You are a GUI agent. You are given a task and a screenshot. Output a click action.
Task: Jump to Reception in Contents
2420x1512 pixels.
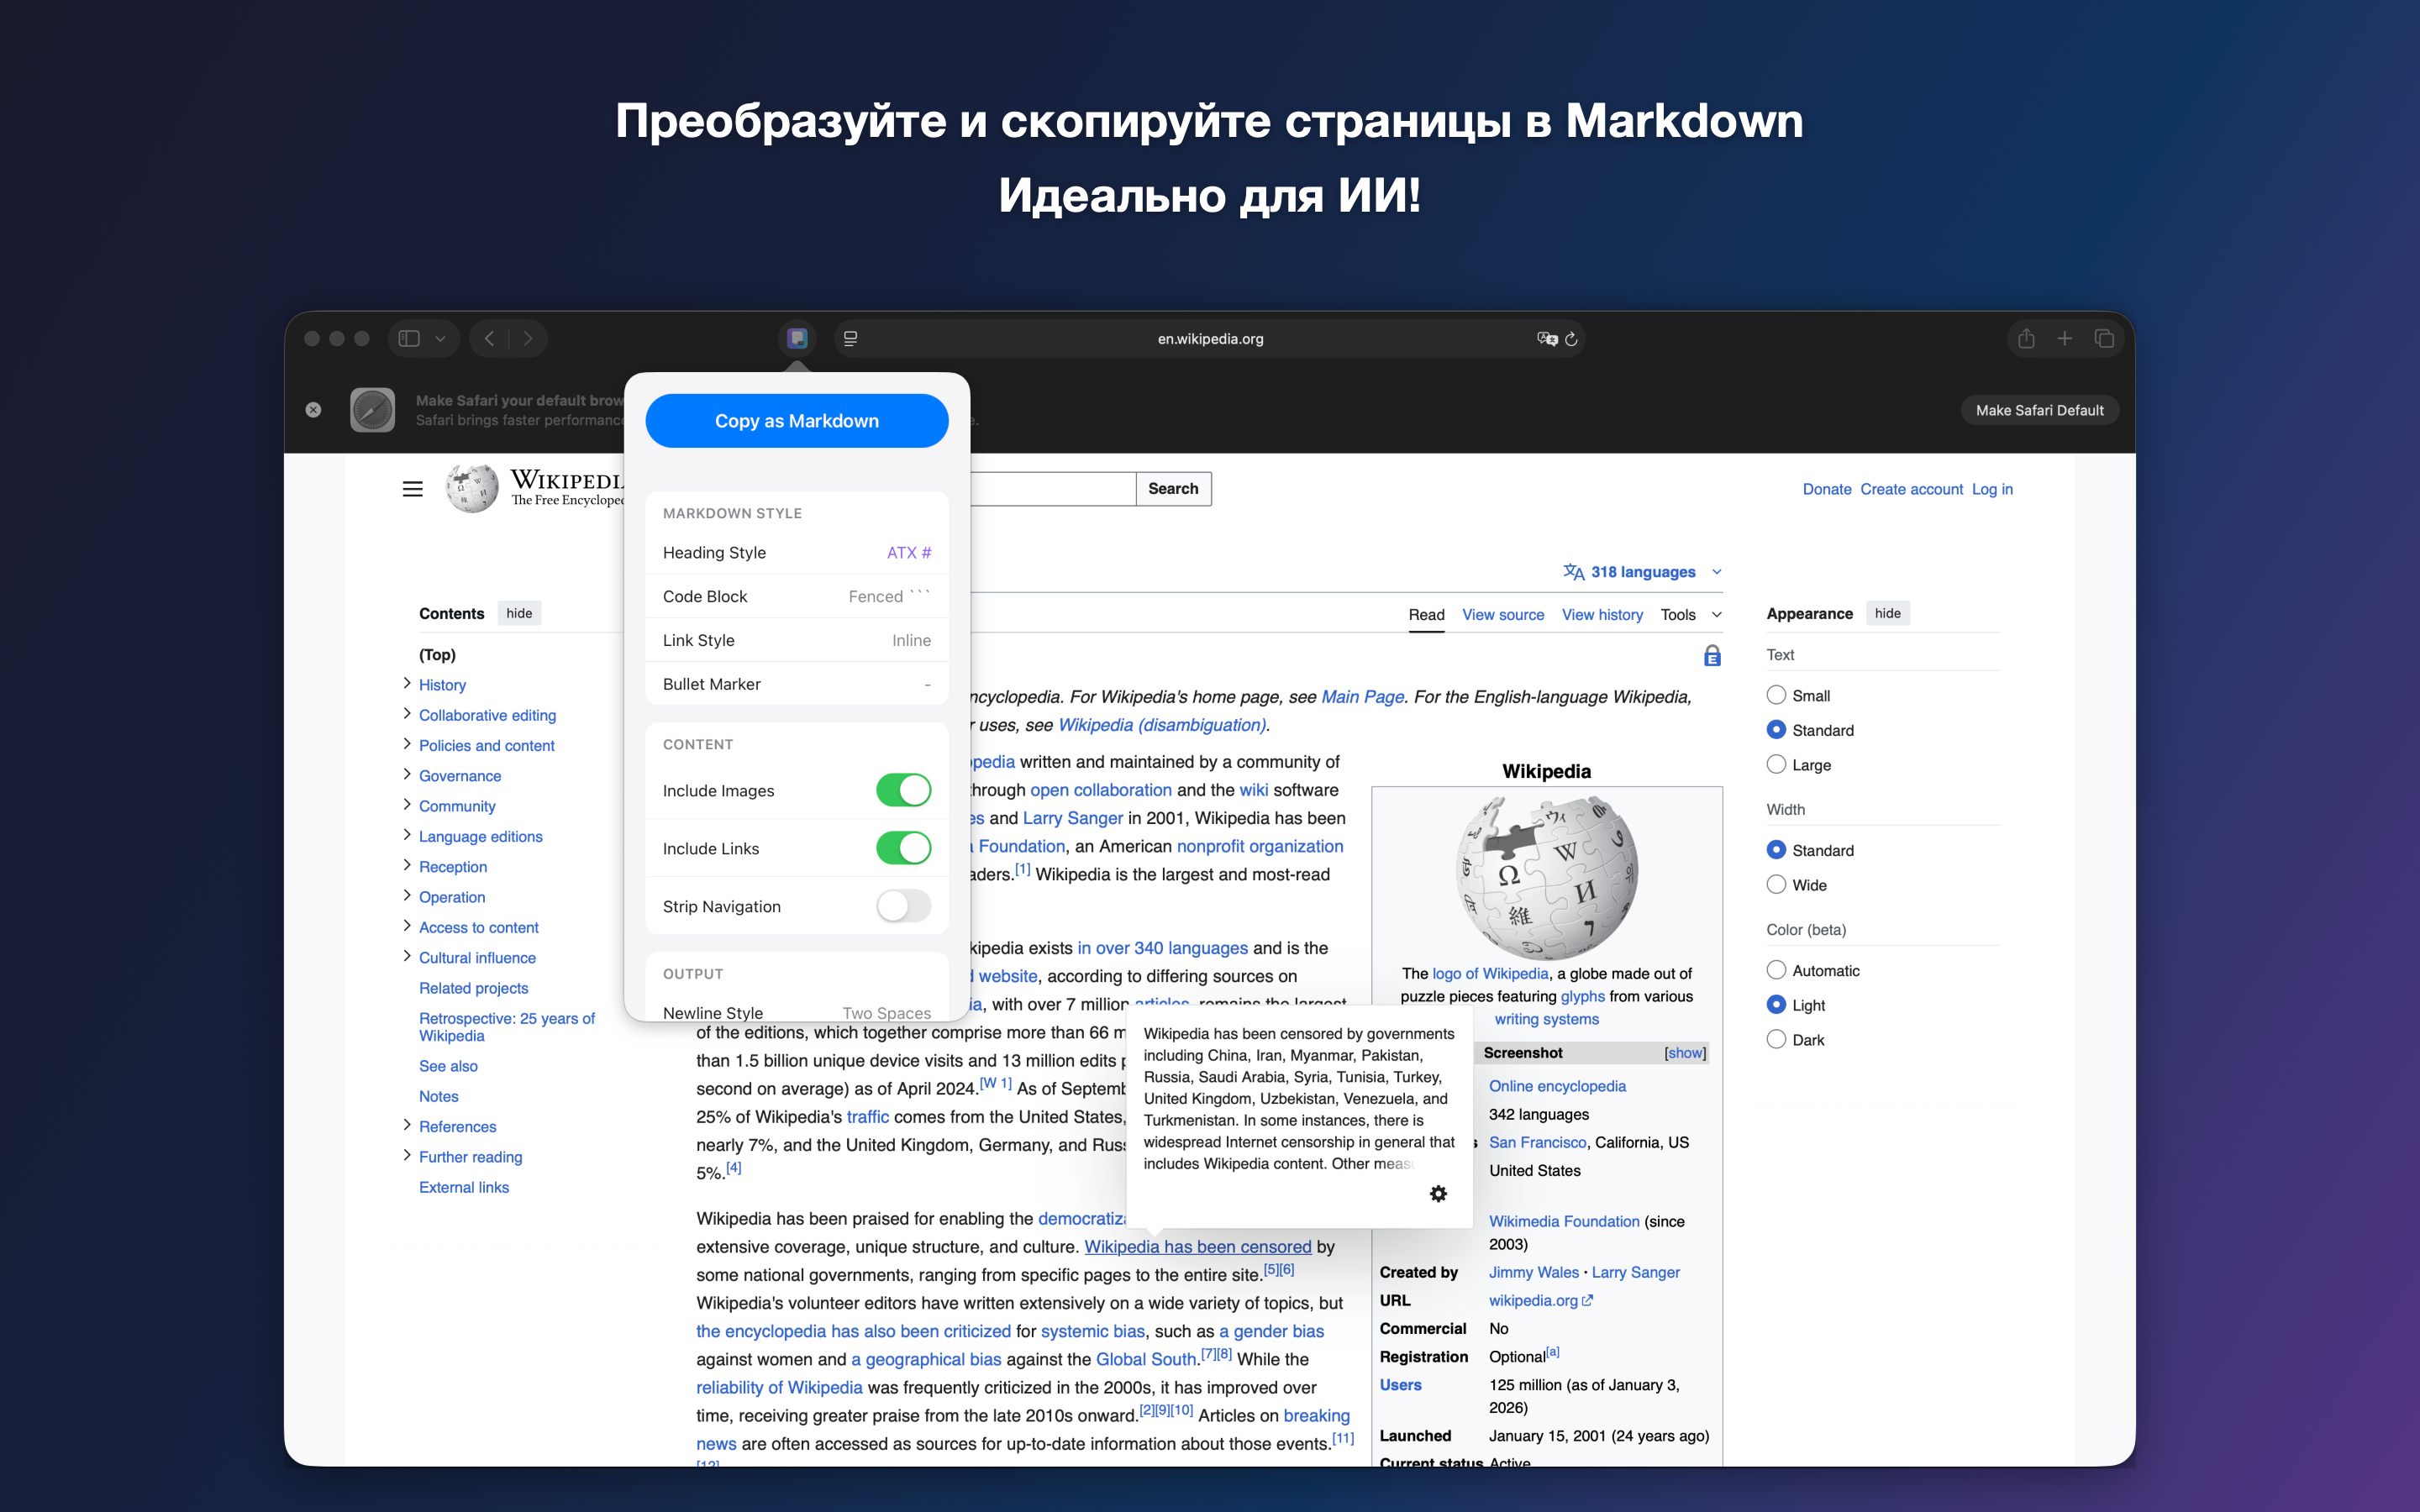click(x=453, y=867)
